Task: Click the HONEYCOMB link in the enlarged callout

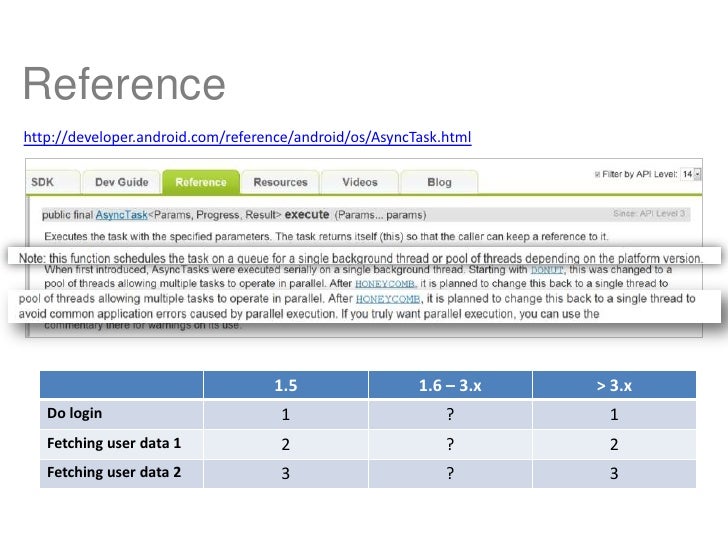Action: (388, 299)
